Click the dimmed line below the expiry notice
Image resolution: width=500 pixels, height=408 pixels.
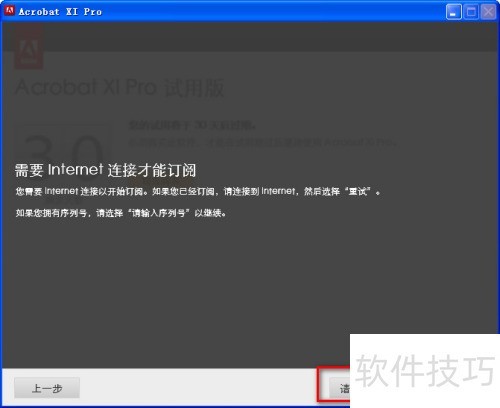(x=263, y=143)
